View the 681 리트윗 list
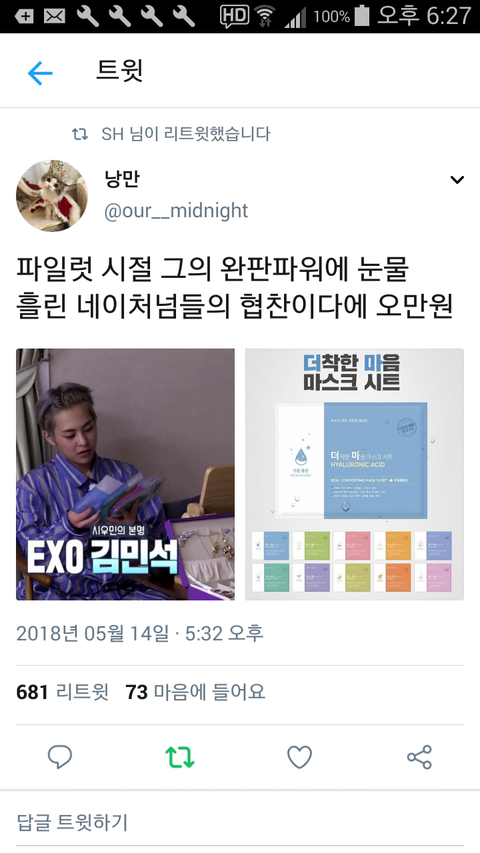 click(x=63, y=692)
